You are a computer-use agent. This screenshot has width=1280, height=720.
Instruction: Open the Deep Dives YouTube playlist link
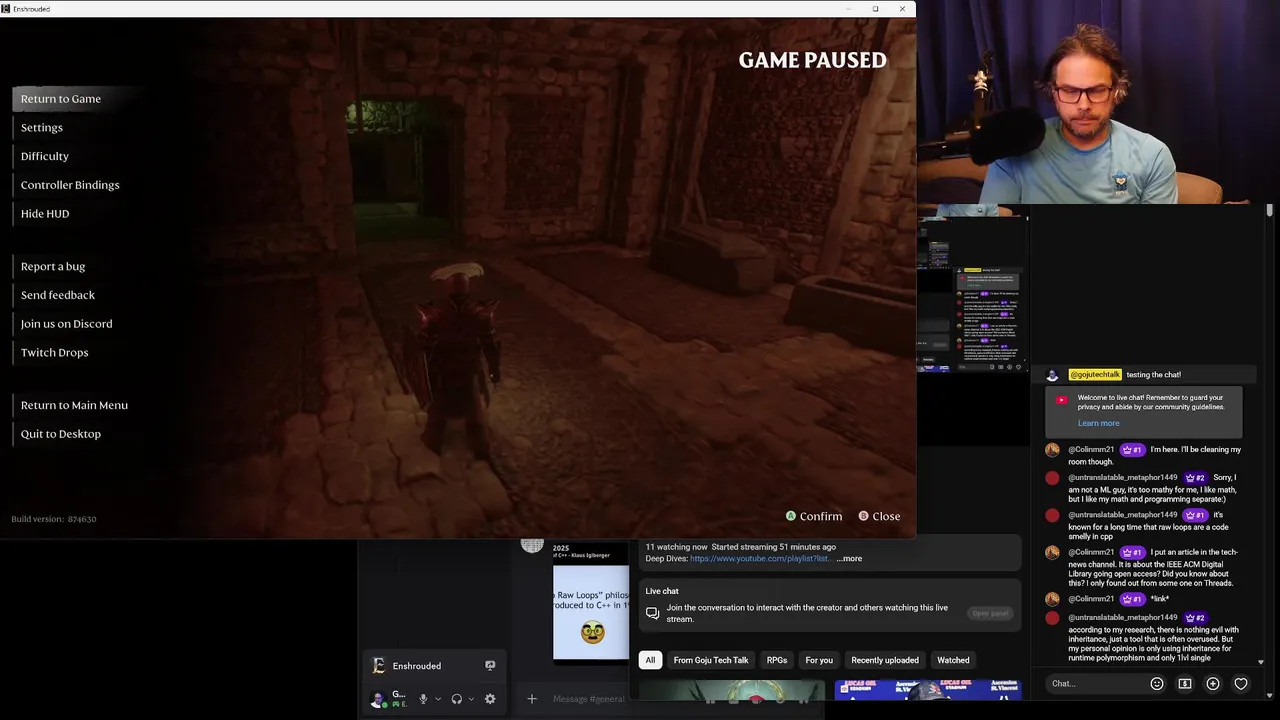(759, 559)
